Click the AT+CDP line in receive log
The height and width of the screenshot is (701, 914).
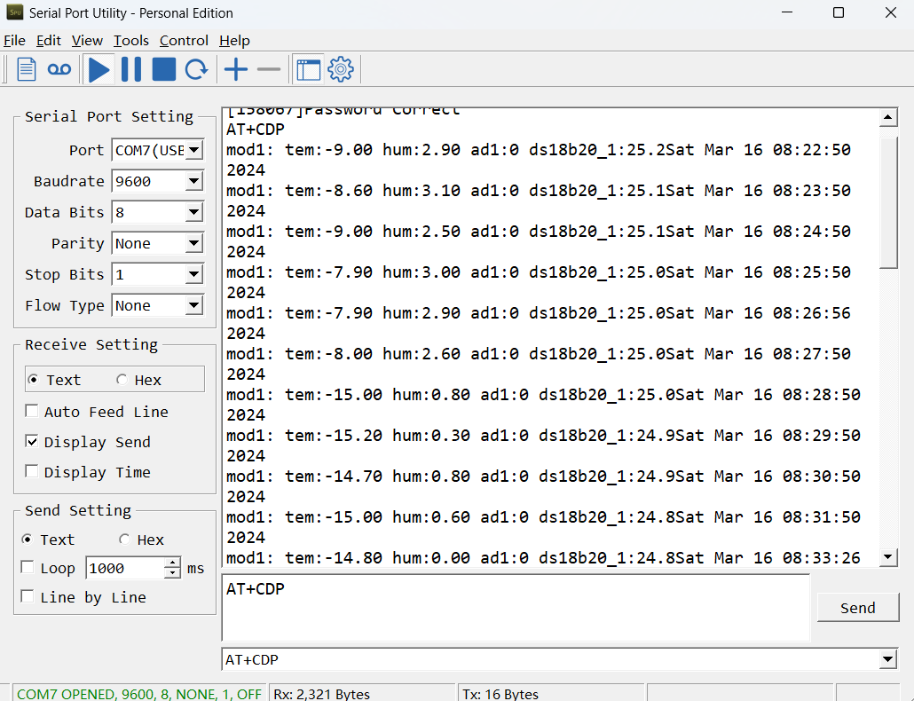[x=255, y=129]
